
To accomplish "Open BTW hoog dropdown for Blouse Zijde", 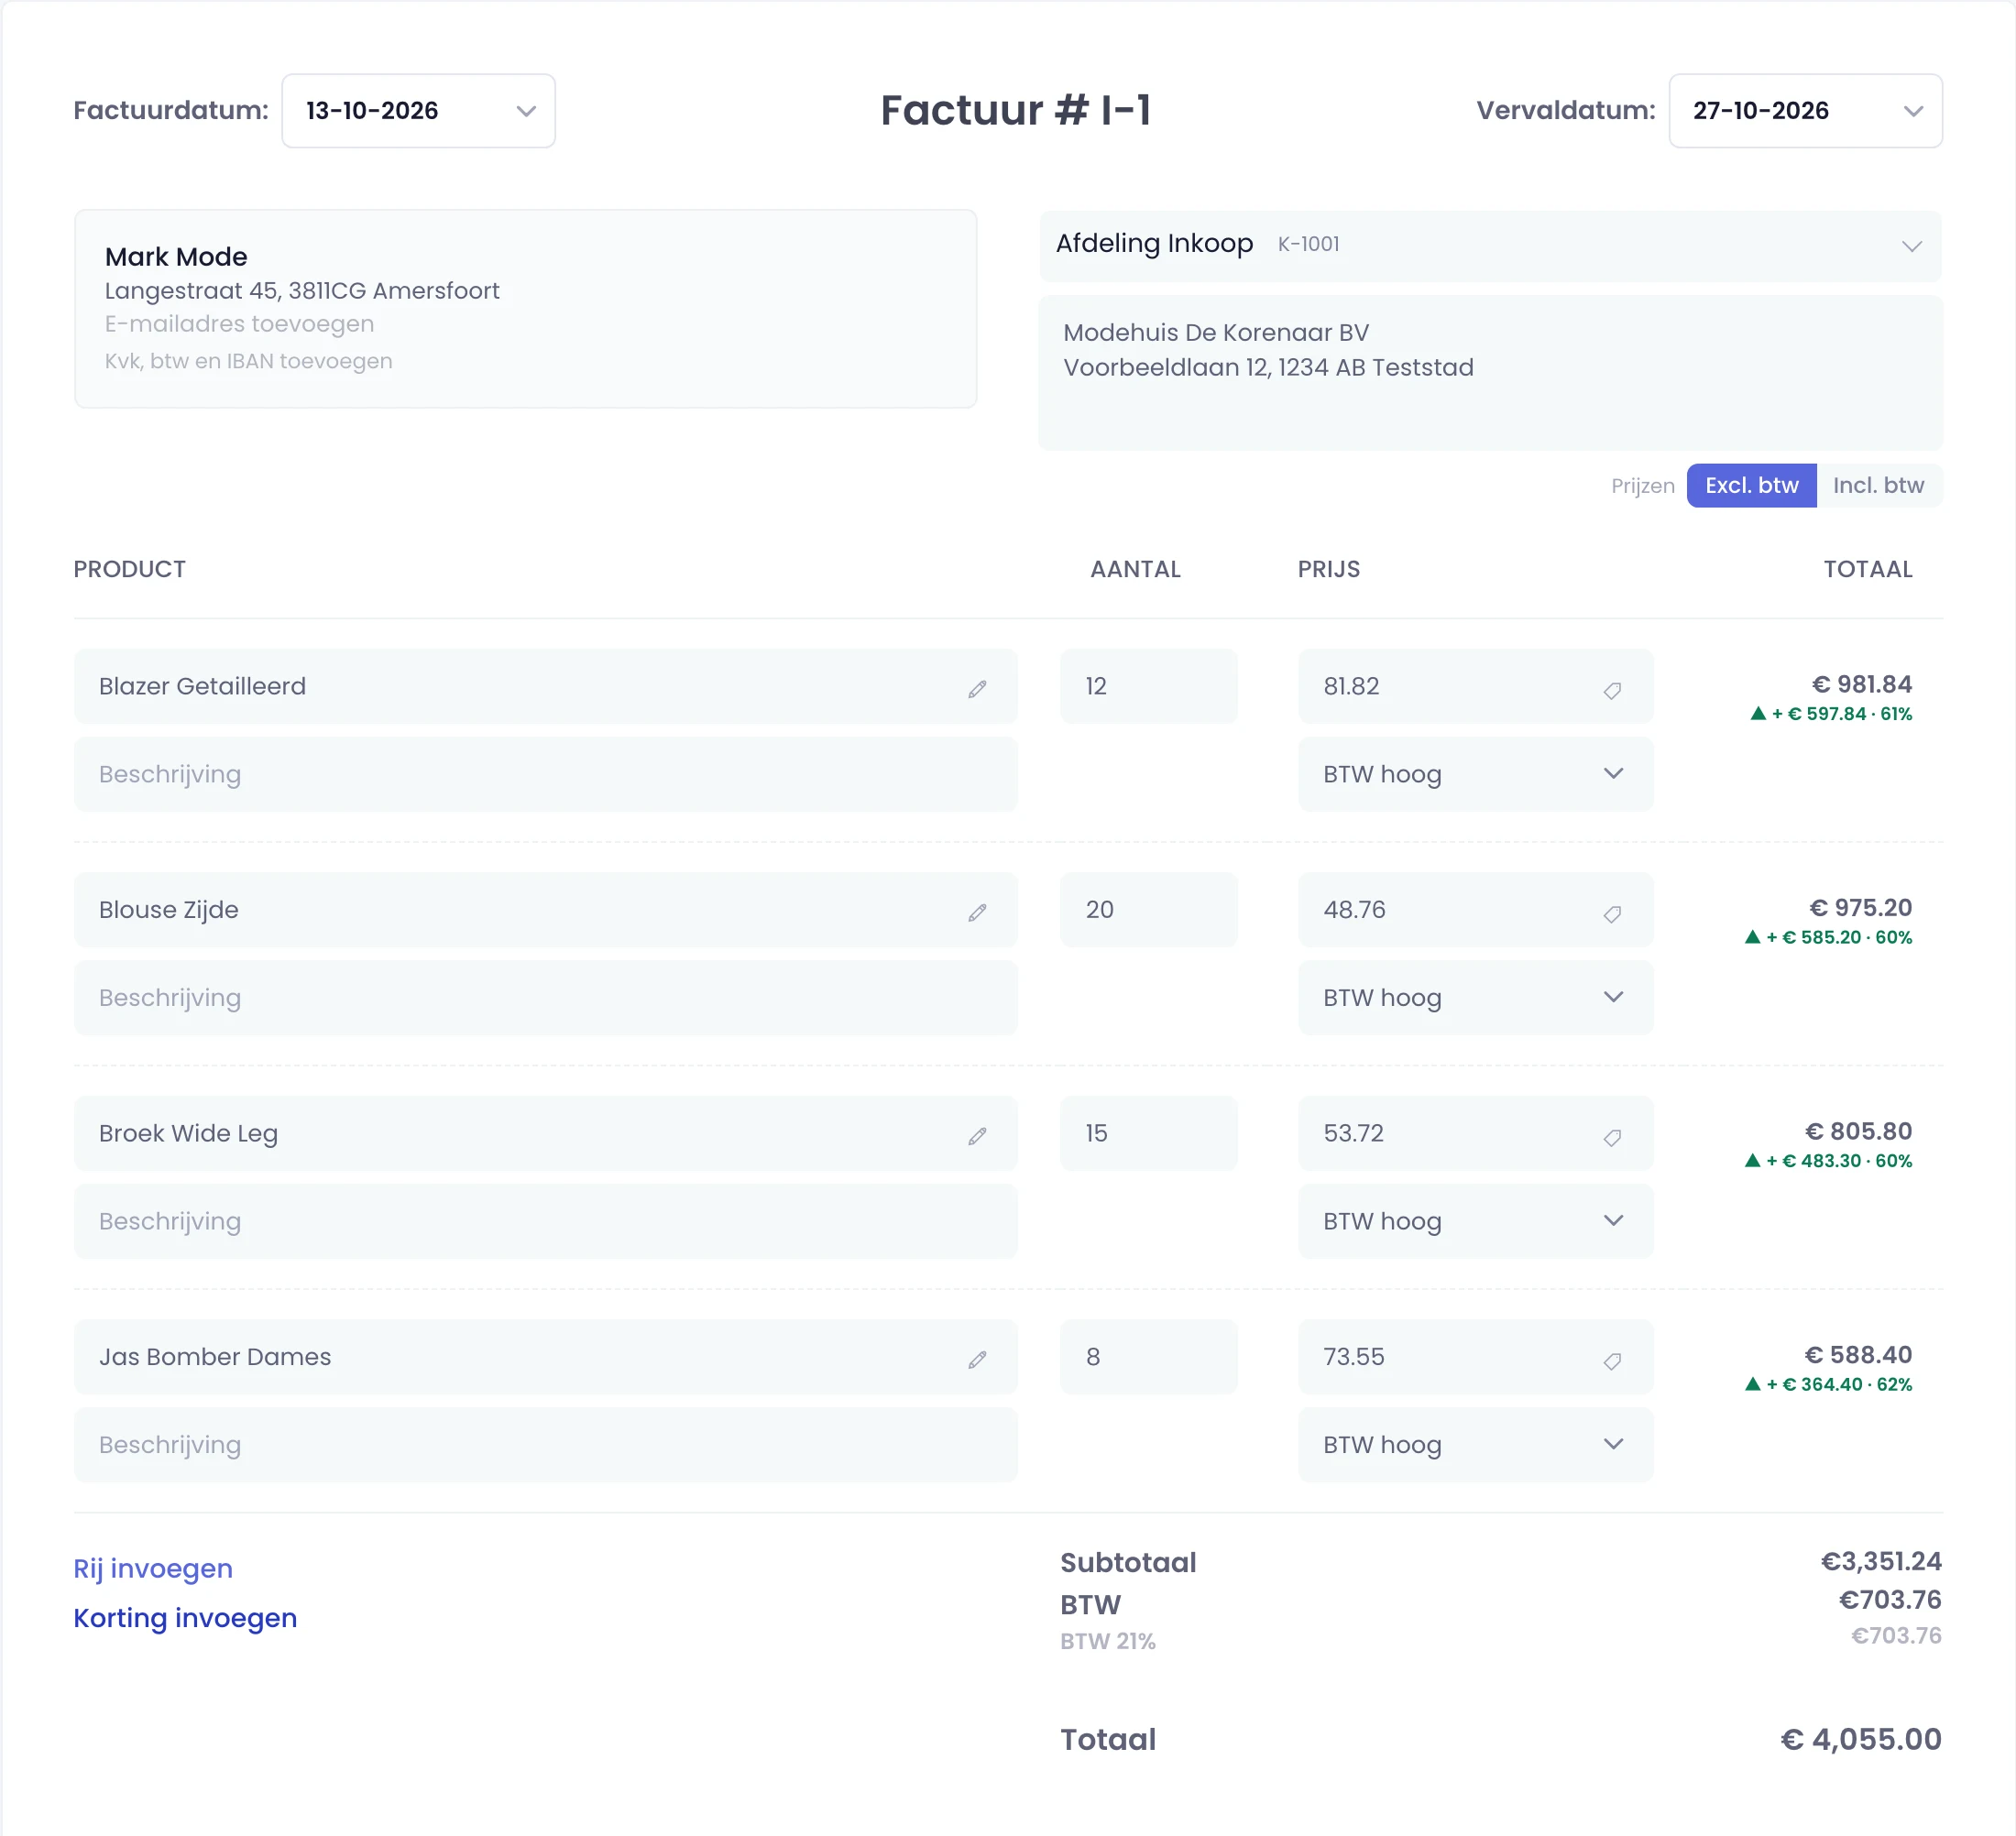I will [1475, 997].
